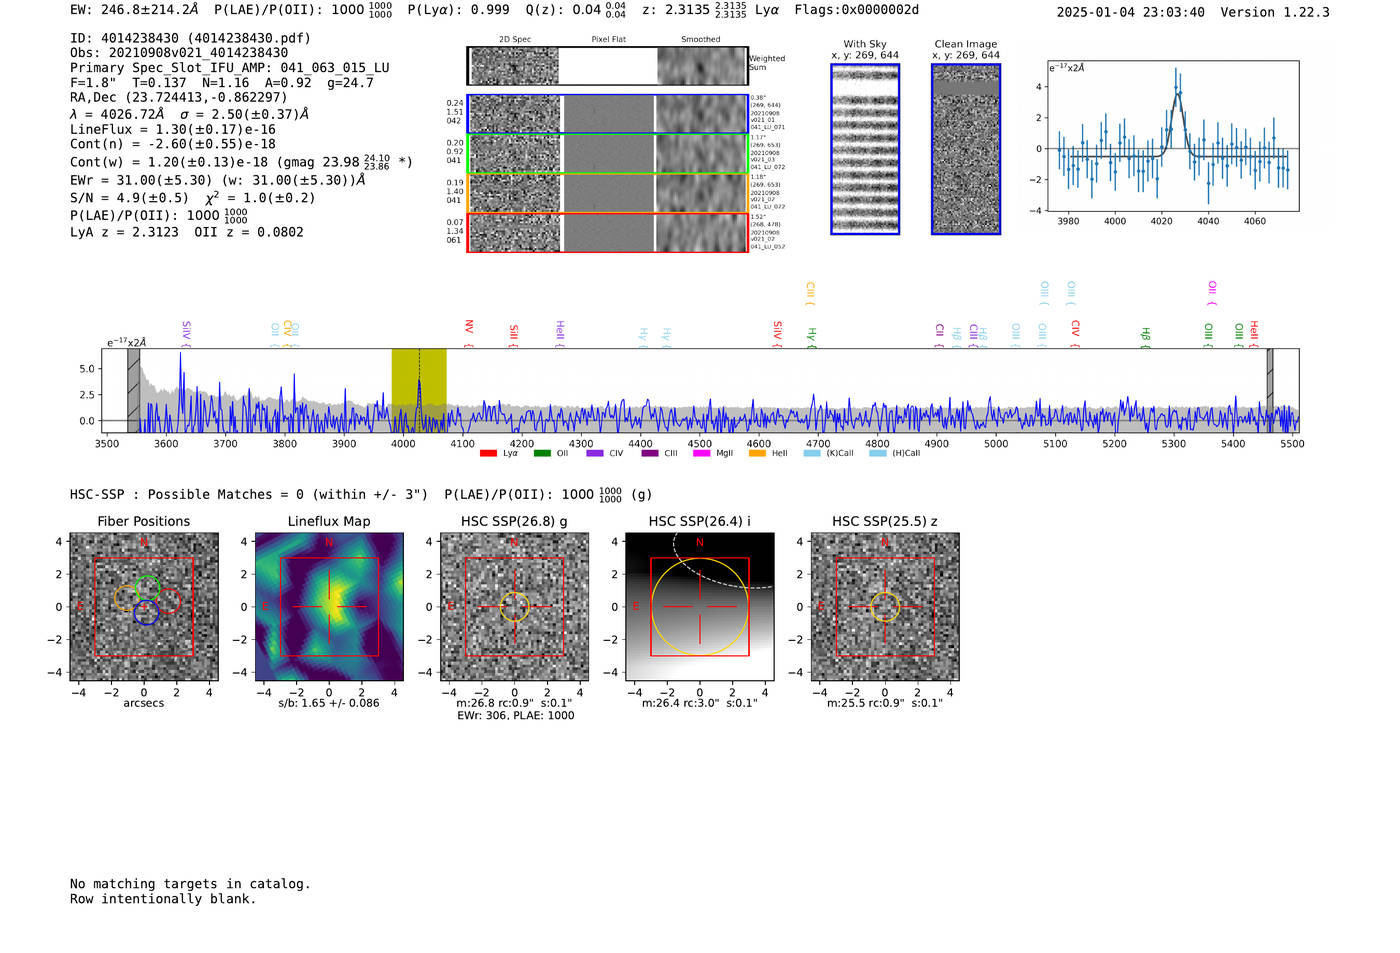Viewport: 1400px width, 953px height.
Task: Click the 'EWr: 306, PLAE: 1000' caption
Action: (x=515, y=716)
